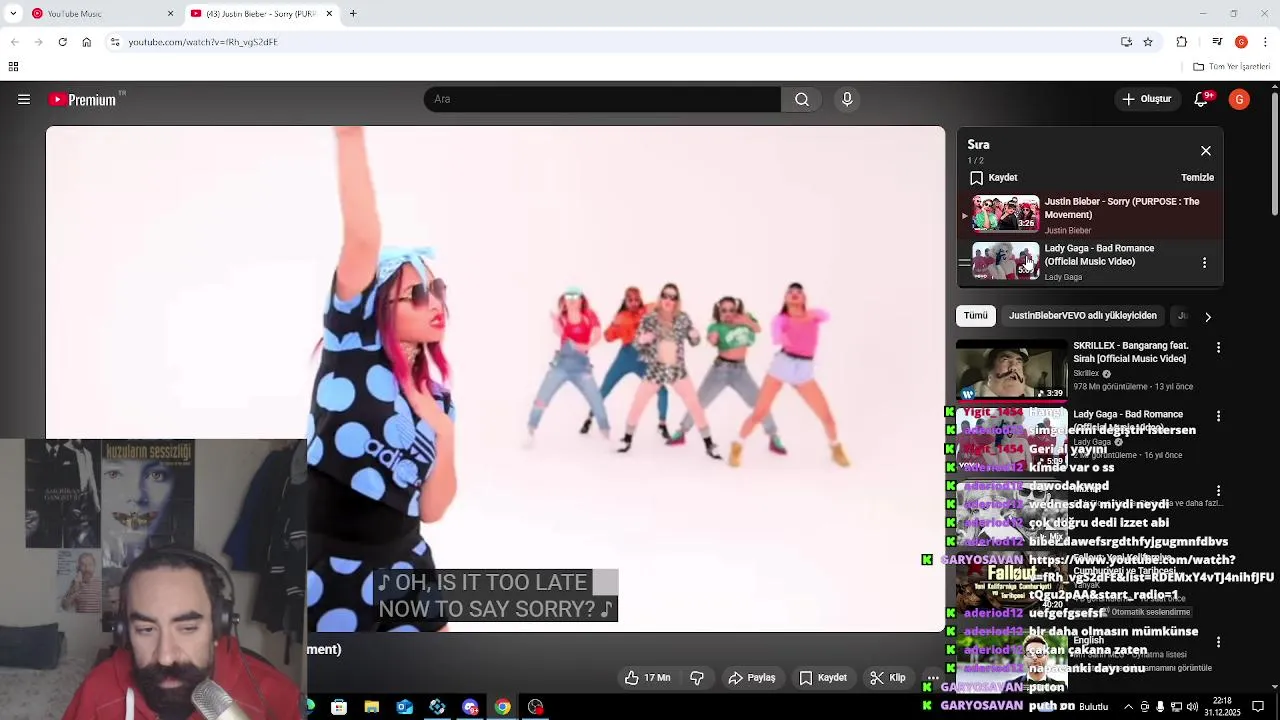
Task: Switch to the YouTube Music tab
Action: (103, 13)
